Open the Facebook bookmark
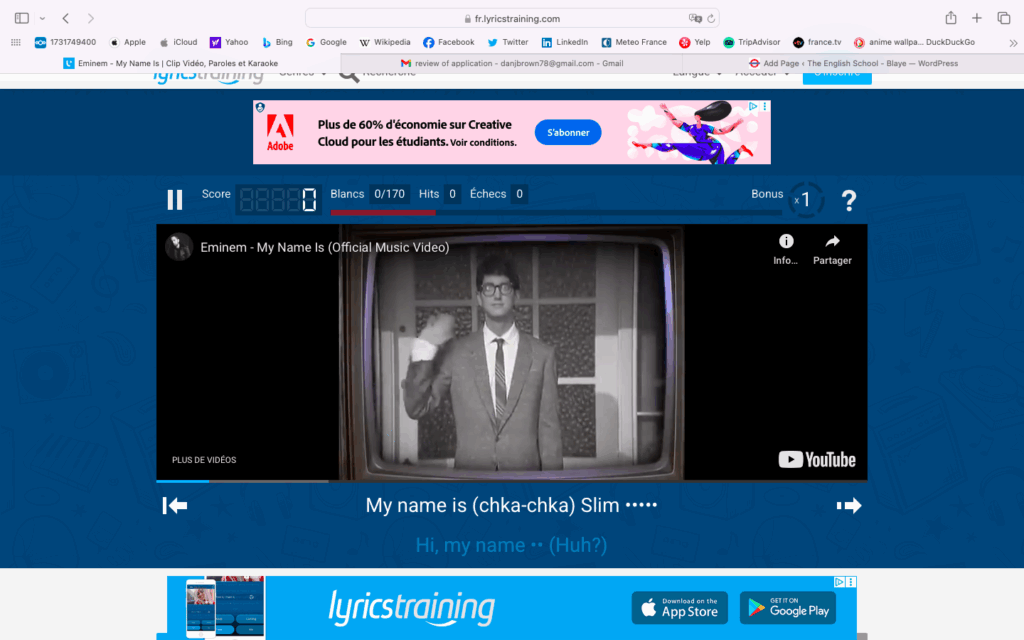1024x640 pixels. 448,42
